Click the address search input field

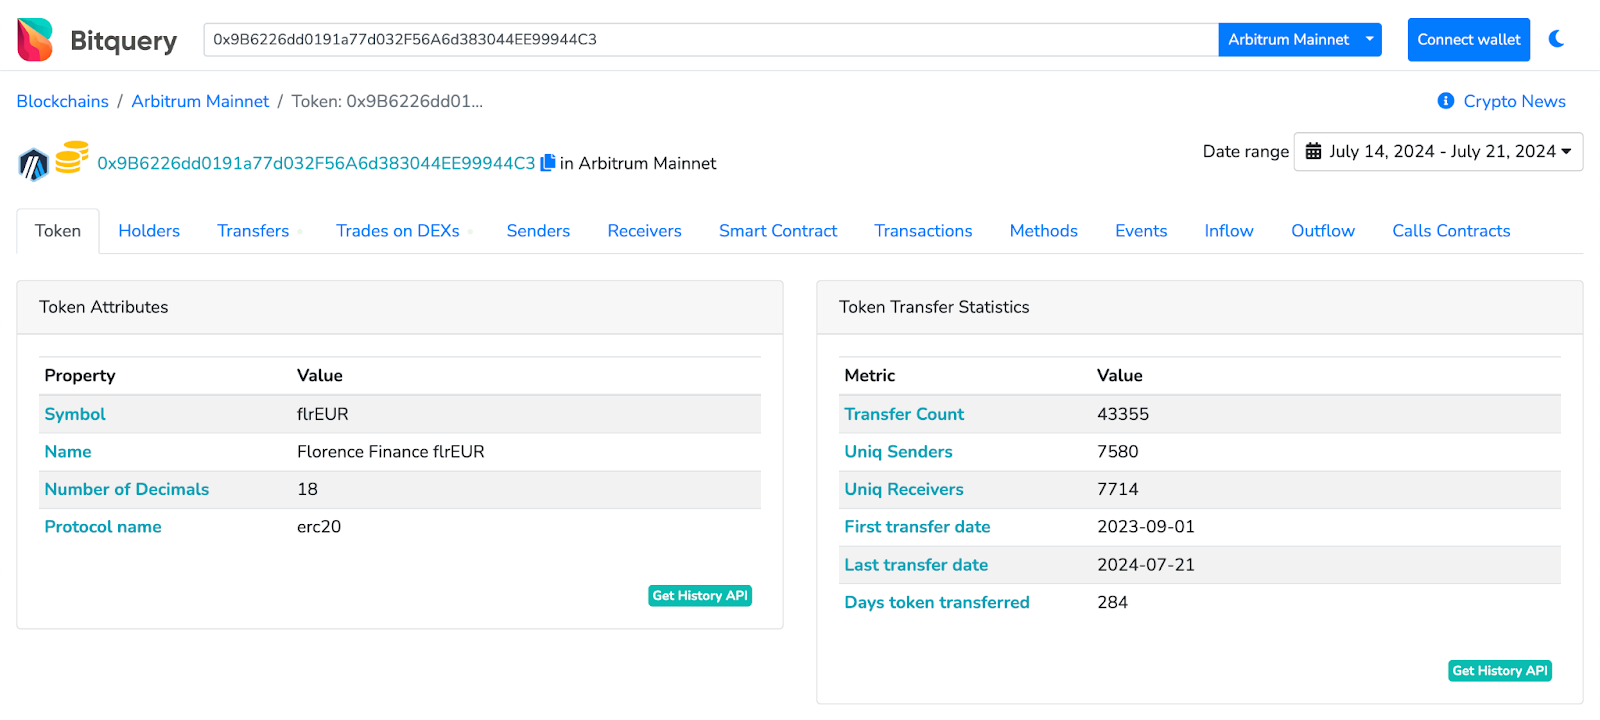coord(711,40)
